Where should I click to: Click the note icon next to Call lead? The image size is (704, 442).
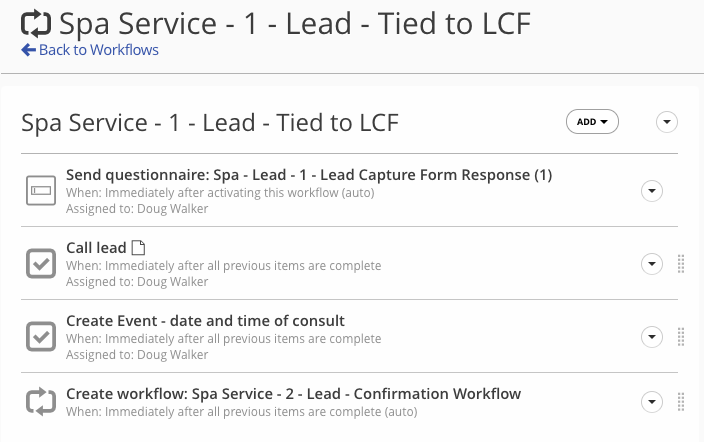click(139, 248)
